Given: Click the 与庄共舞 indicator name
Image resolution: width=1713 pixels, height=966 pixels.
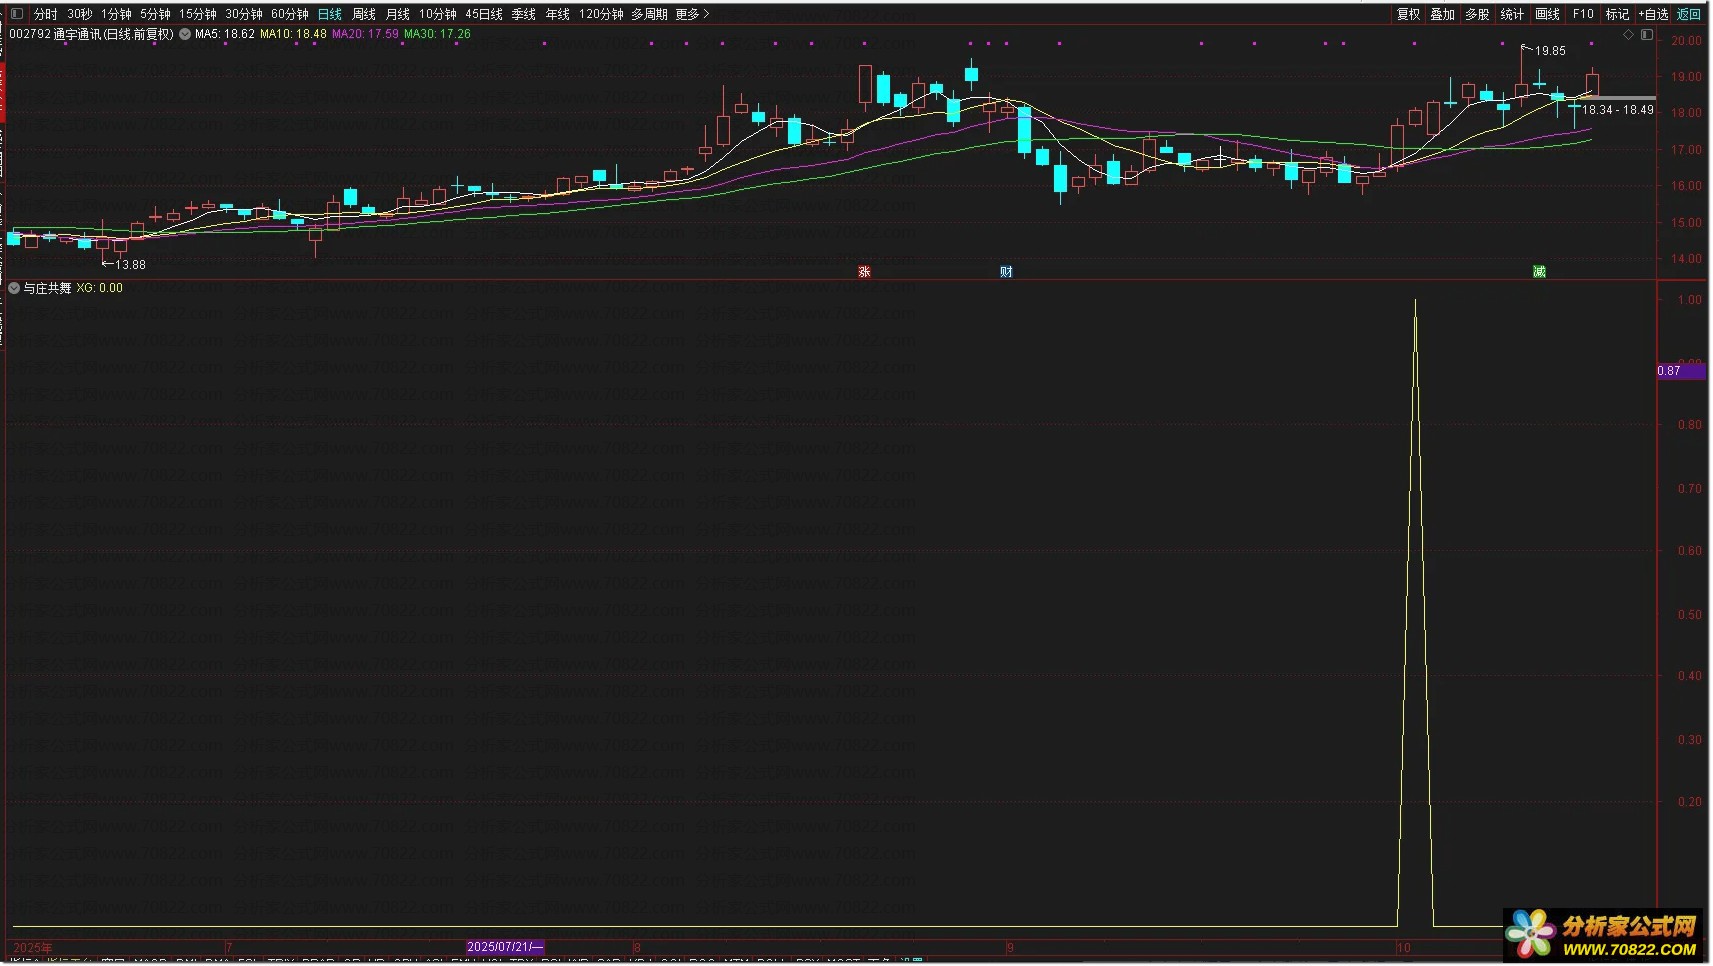Looking at the screenshot, I should 48,288.
